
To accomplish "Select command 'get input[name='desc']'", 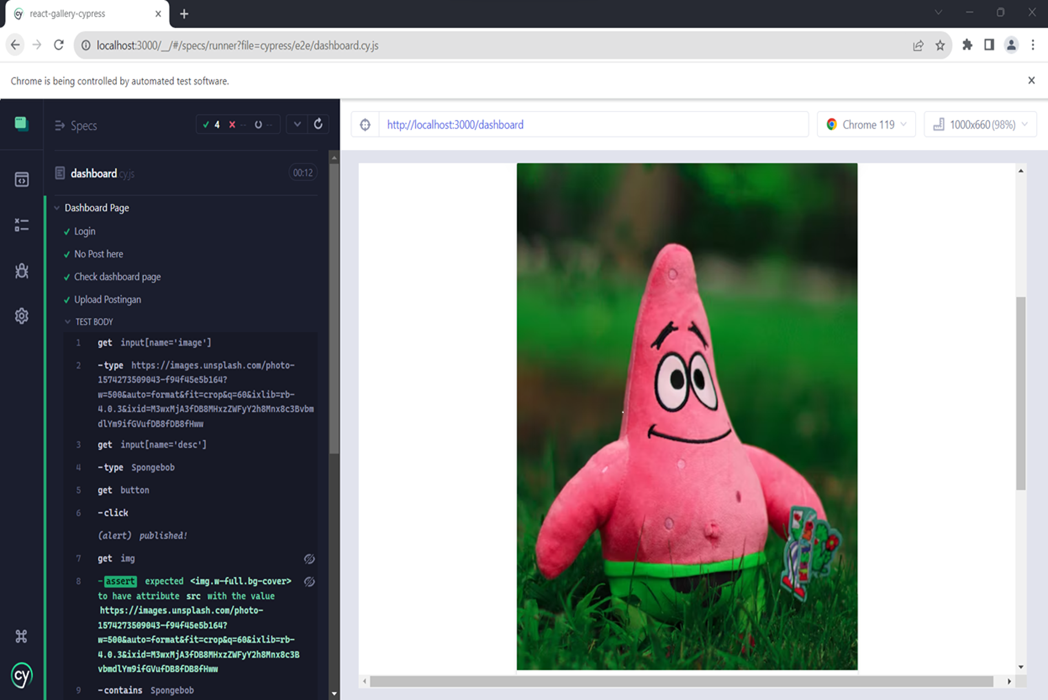I will [x=190, y=445].
